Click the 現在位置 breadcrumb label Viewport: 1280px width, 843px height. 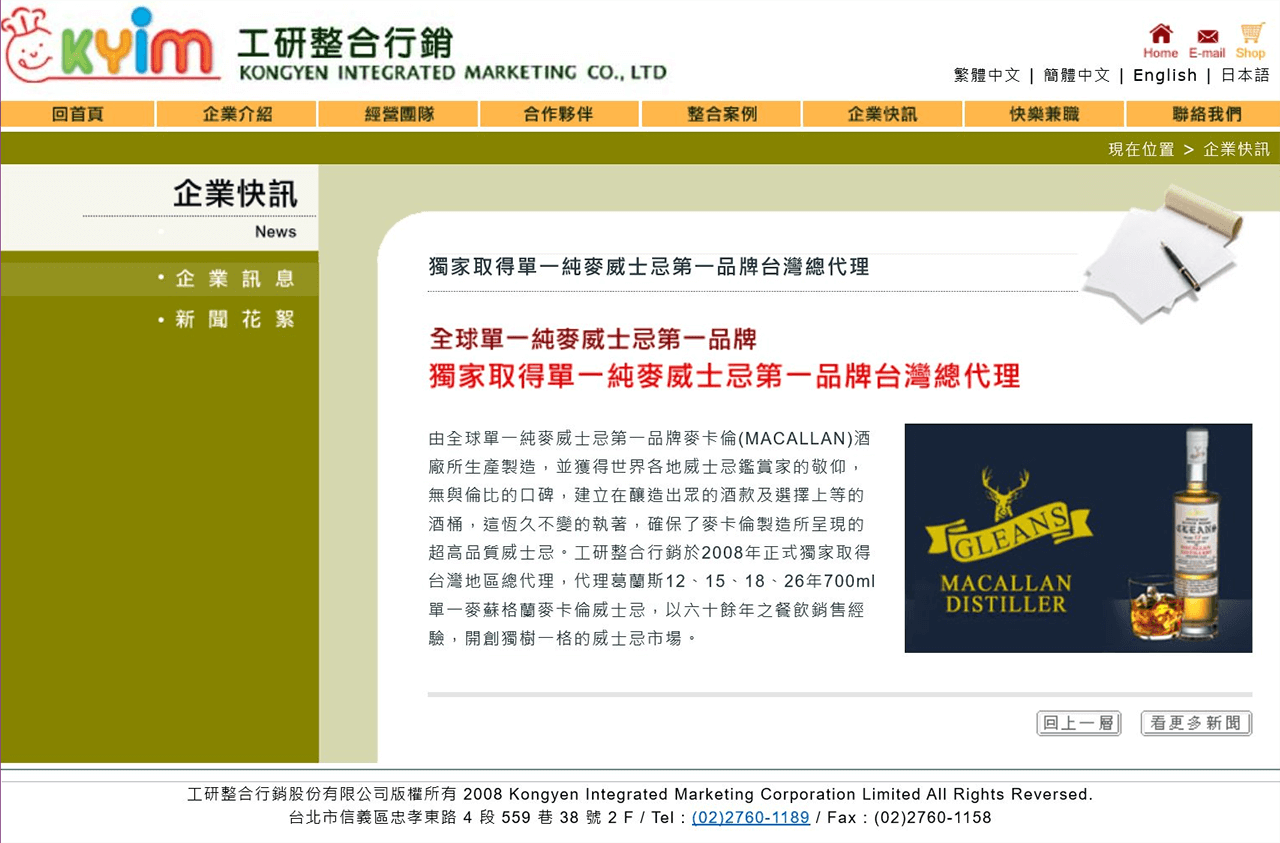click(1141, 149)
